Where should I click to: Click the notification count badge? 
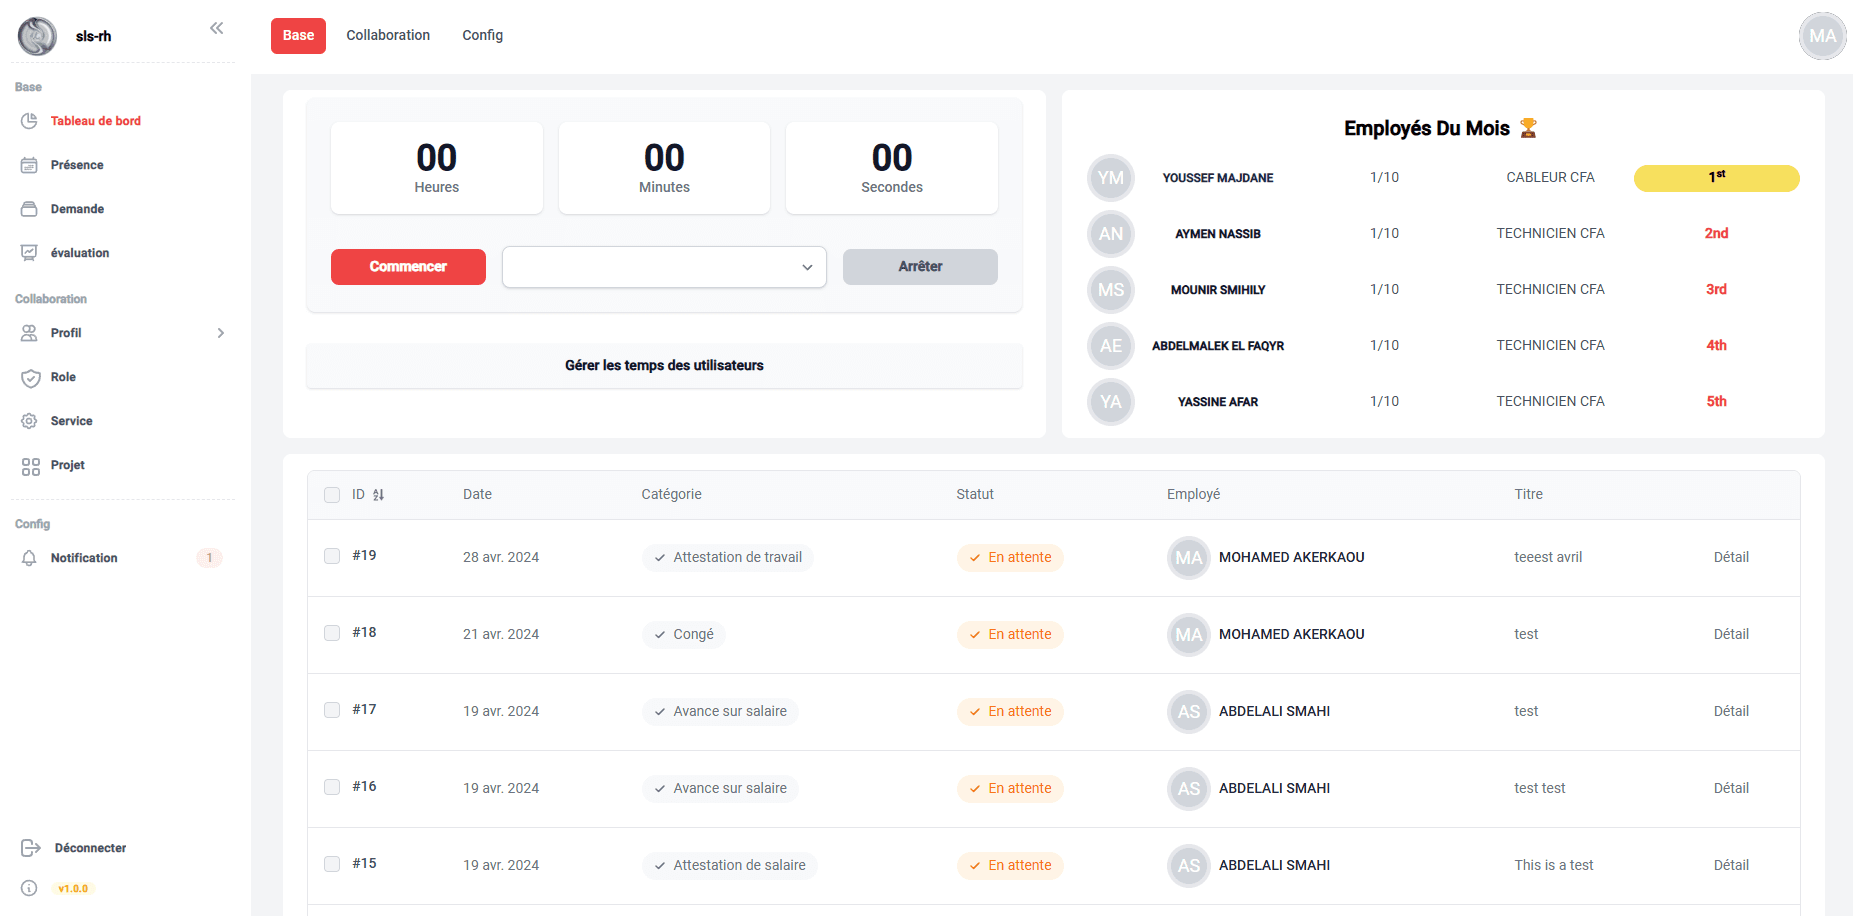pos(209,558)
